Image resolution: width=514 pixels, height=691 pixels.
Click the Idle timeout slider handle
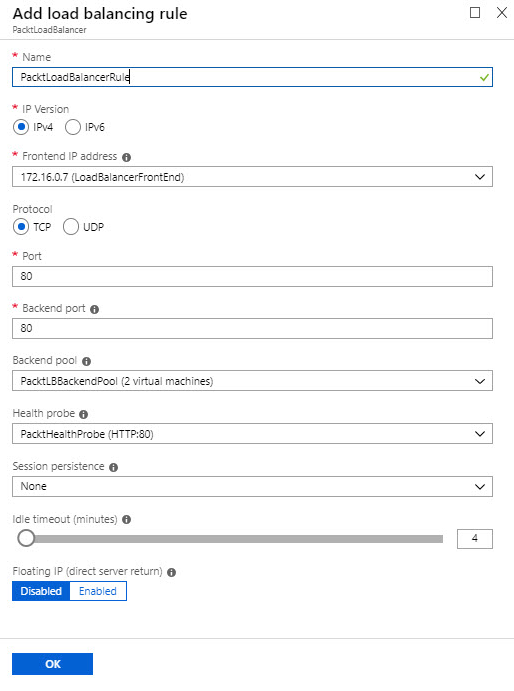(x=26, y=538)
